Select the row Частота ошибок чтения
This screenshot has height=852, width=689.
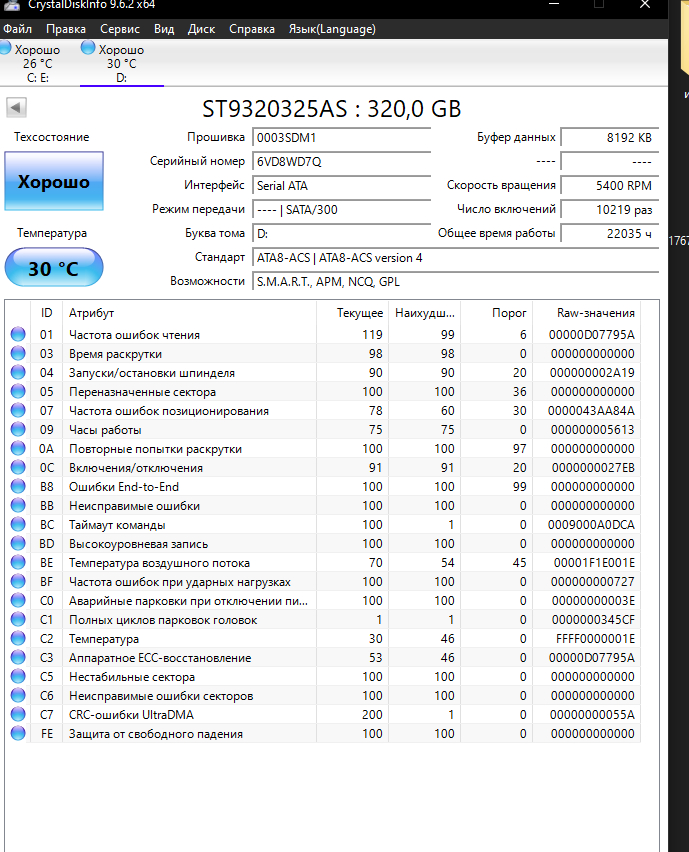tap(323, 334)
